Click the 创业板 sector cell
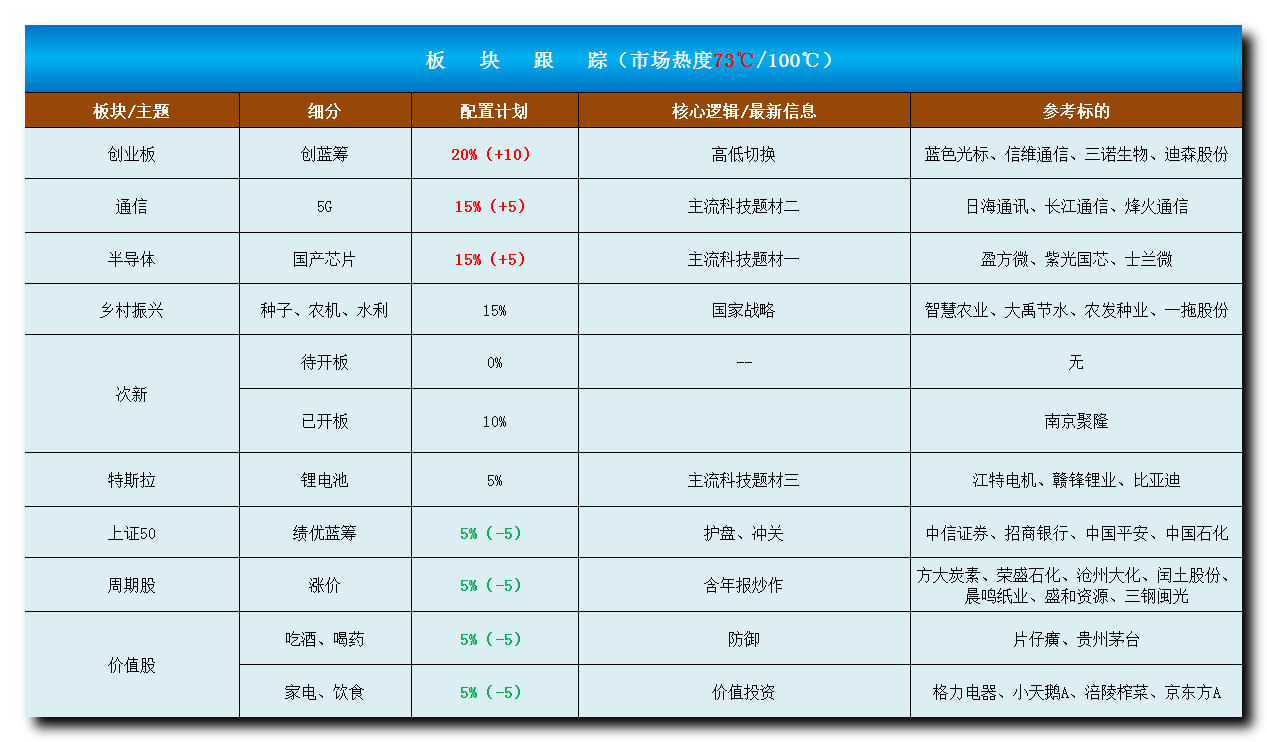 click(132, 154)
